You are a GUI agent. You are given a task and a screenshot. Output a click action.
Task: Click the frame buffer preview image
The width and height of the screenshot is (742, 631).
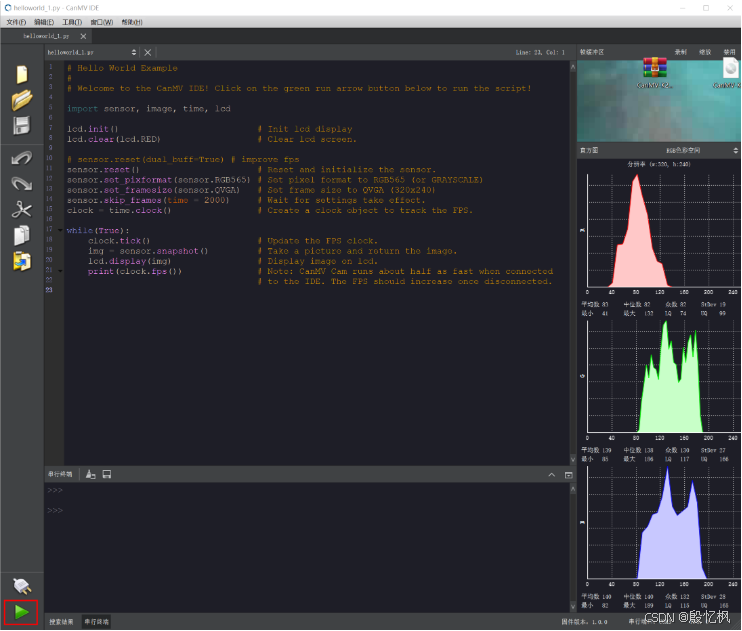[x=659, y=100]
